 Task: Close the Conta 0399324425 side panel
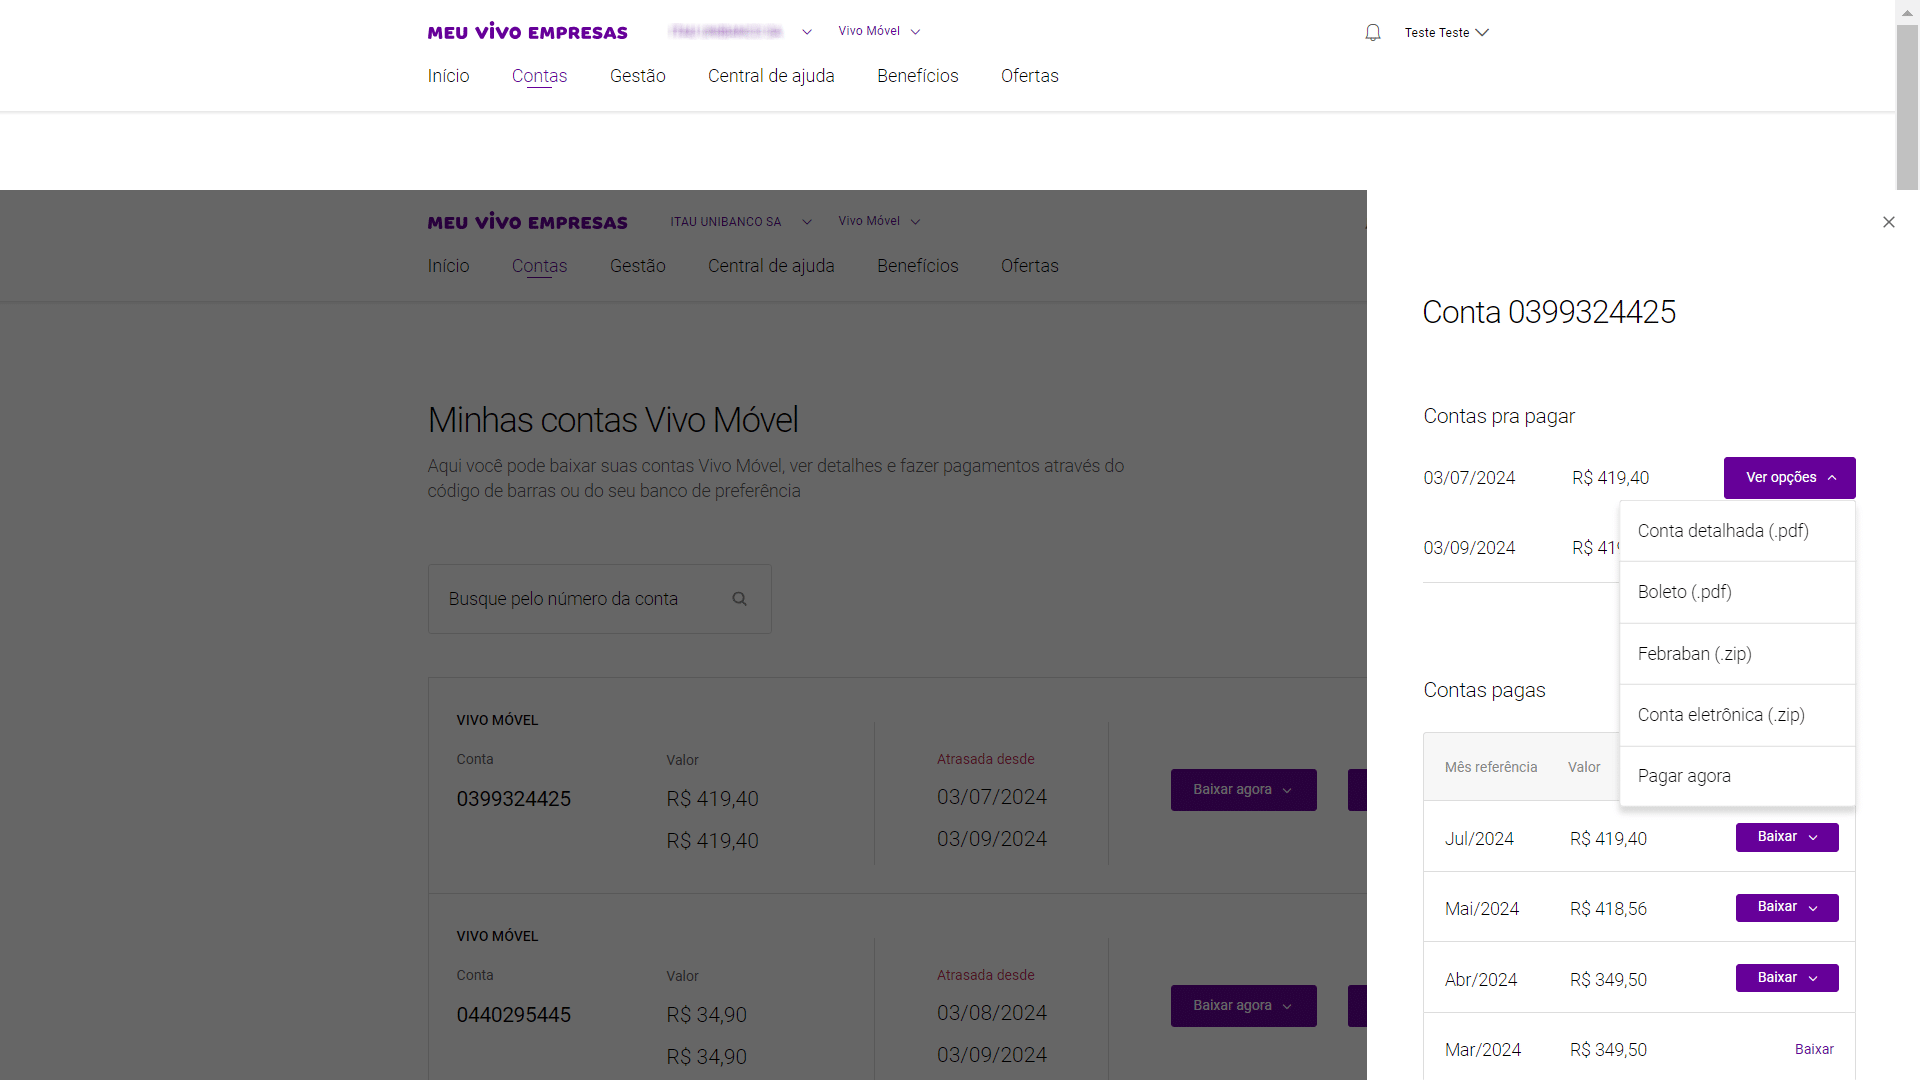[x=1889, y=222]
